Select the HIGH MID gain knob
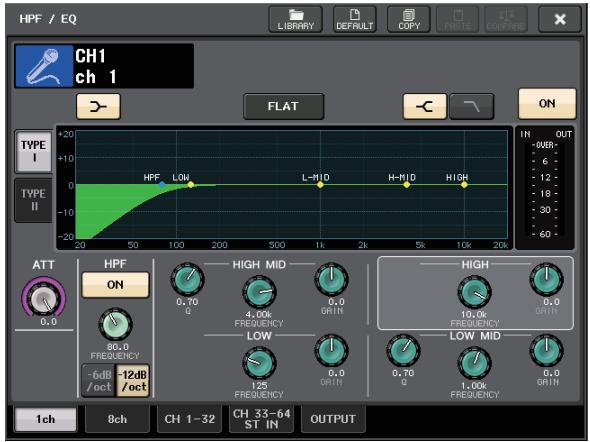This screenshot has width=590, height=442. click(x=331, y=279)
